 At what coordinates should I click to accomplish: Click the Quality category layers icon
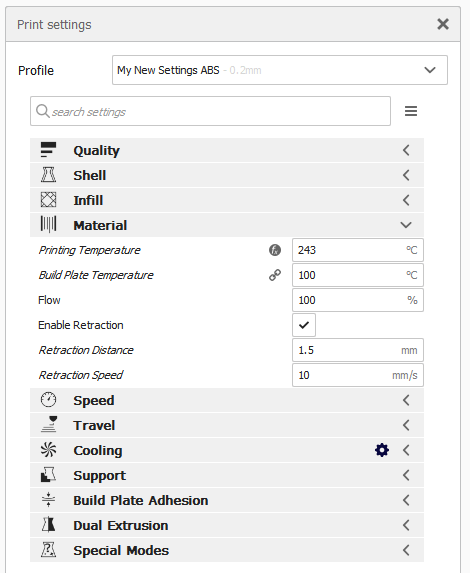click(48, 150)
